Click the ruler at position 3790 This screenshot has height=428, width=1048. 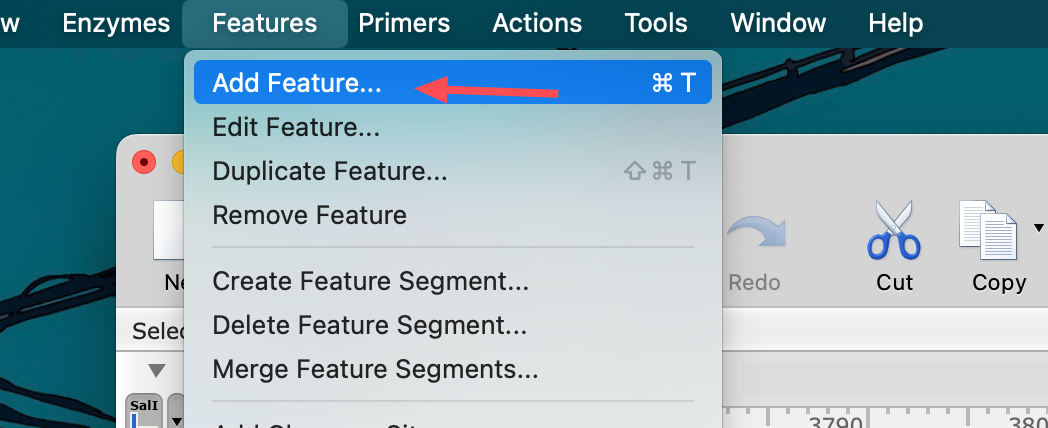pyautogui.click(x=829, y=420)
